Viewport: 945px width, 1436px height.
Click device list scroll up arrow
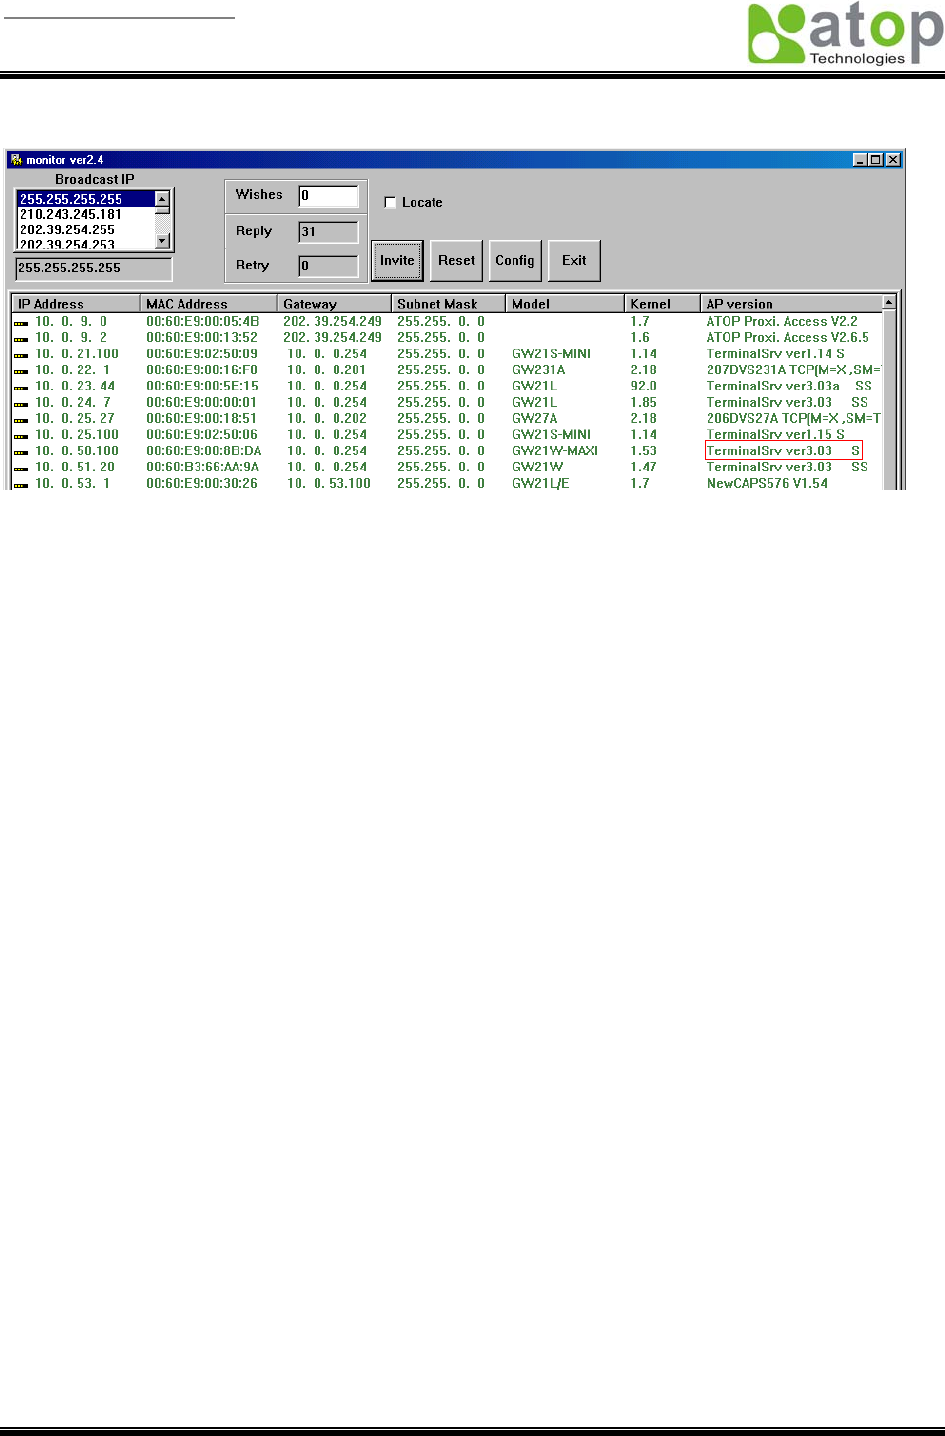tap(889, 302)
